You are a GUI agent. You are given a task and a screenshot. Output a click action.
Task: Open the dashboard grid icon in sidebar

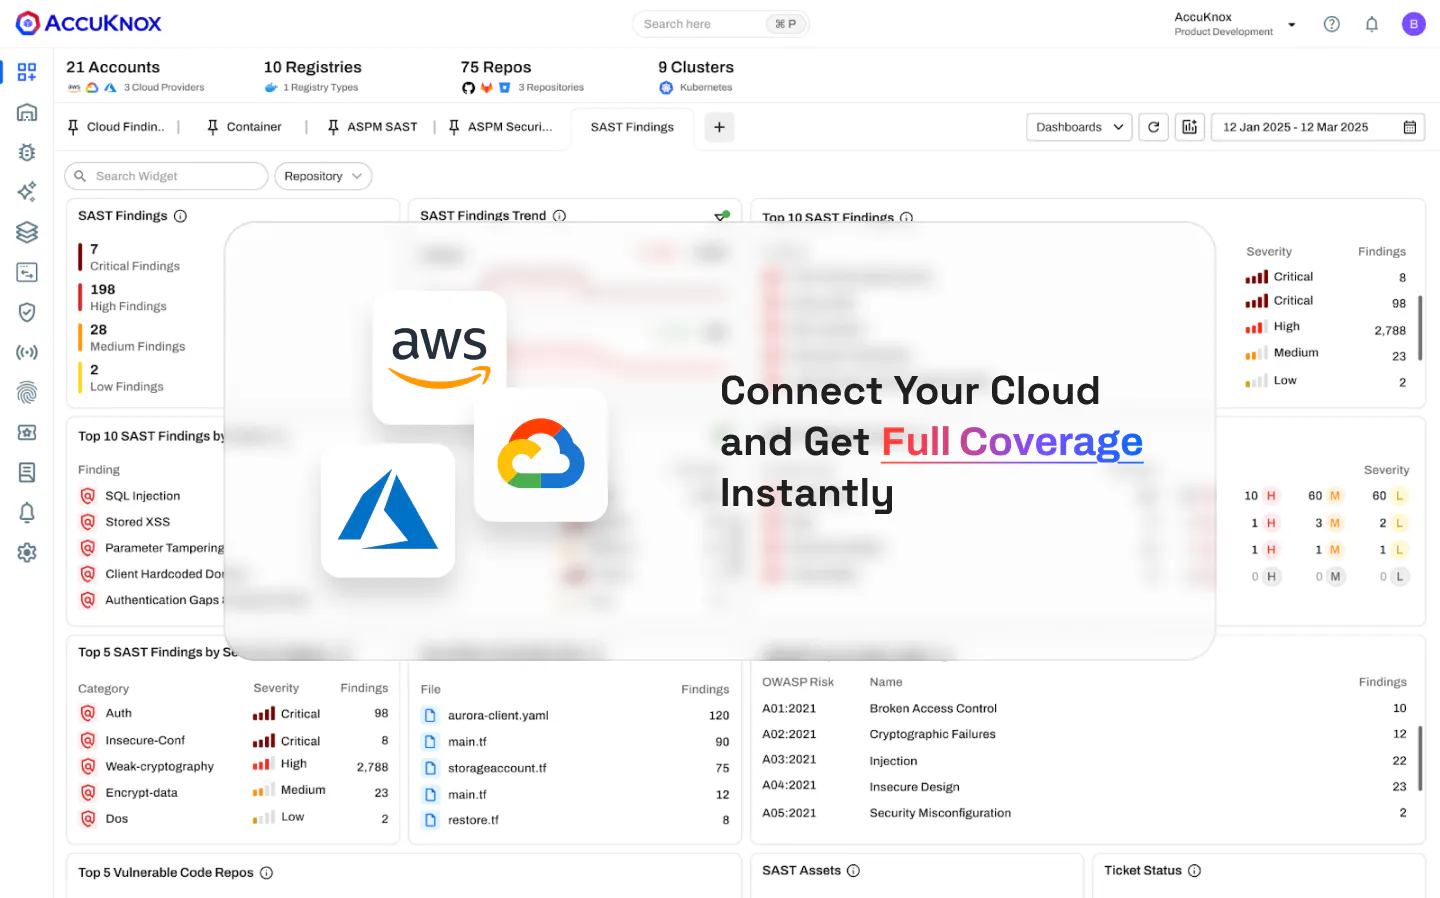click(27, 72)
